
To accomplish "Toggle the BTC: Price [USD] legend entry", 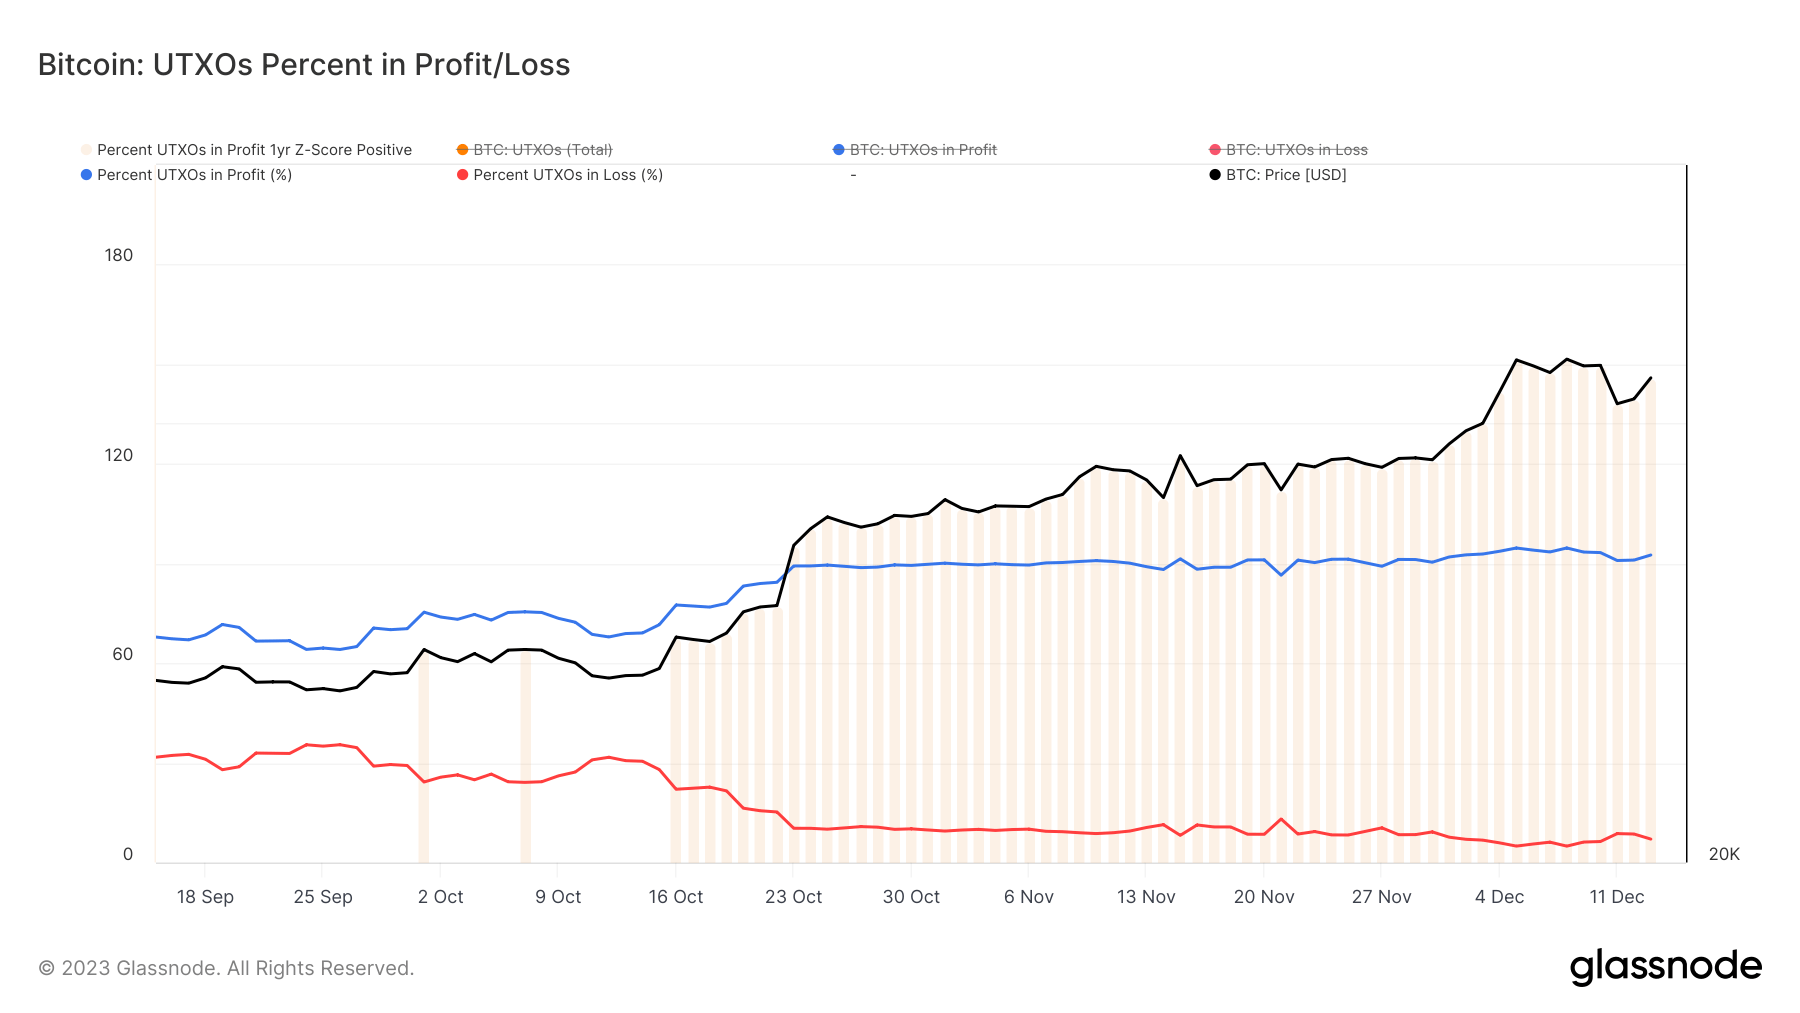I will click(x=1278, y=175).
